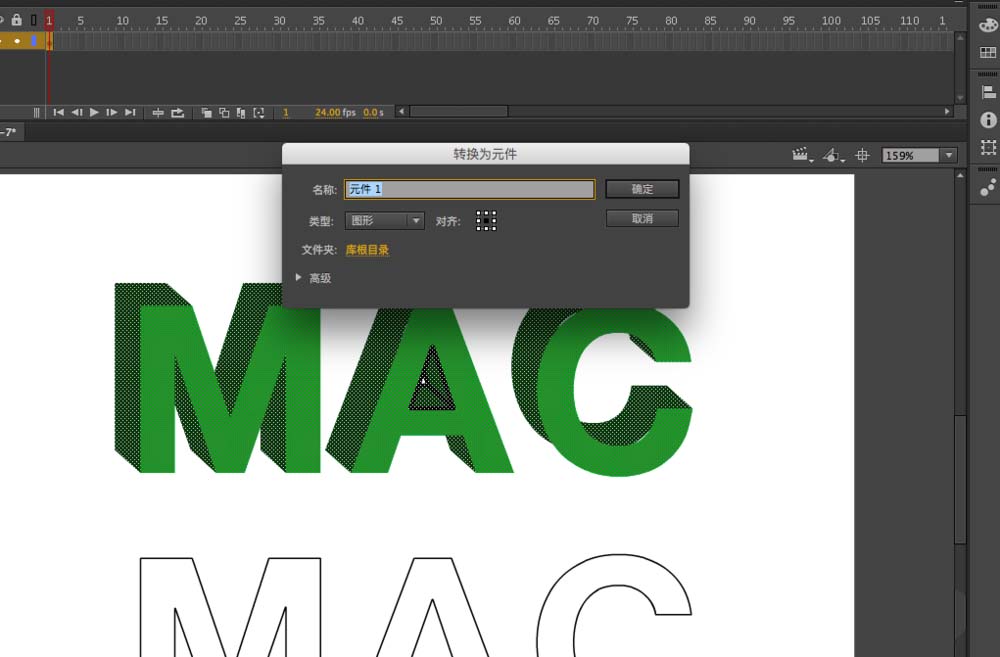Open the Edit Symbols shapes menu

(x=832, y=155)
